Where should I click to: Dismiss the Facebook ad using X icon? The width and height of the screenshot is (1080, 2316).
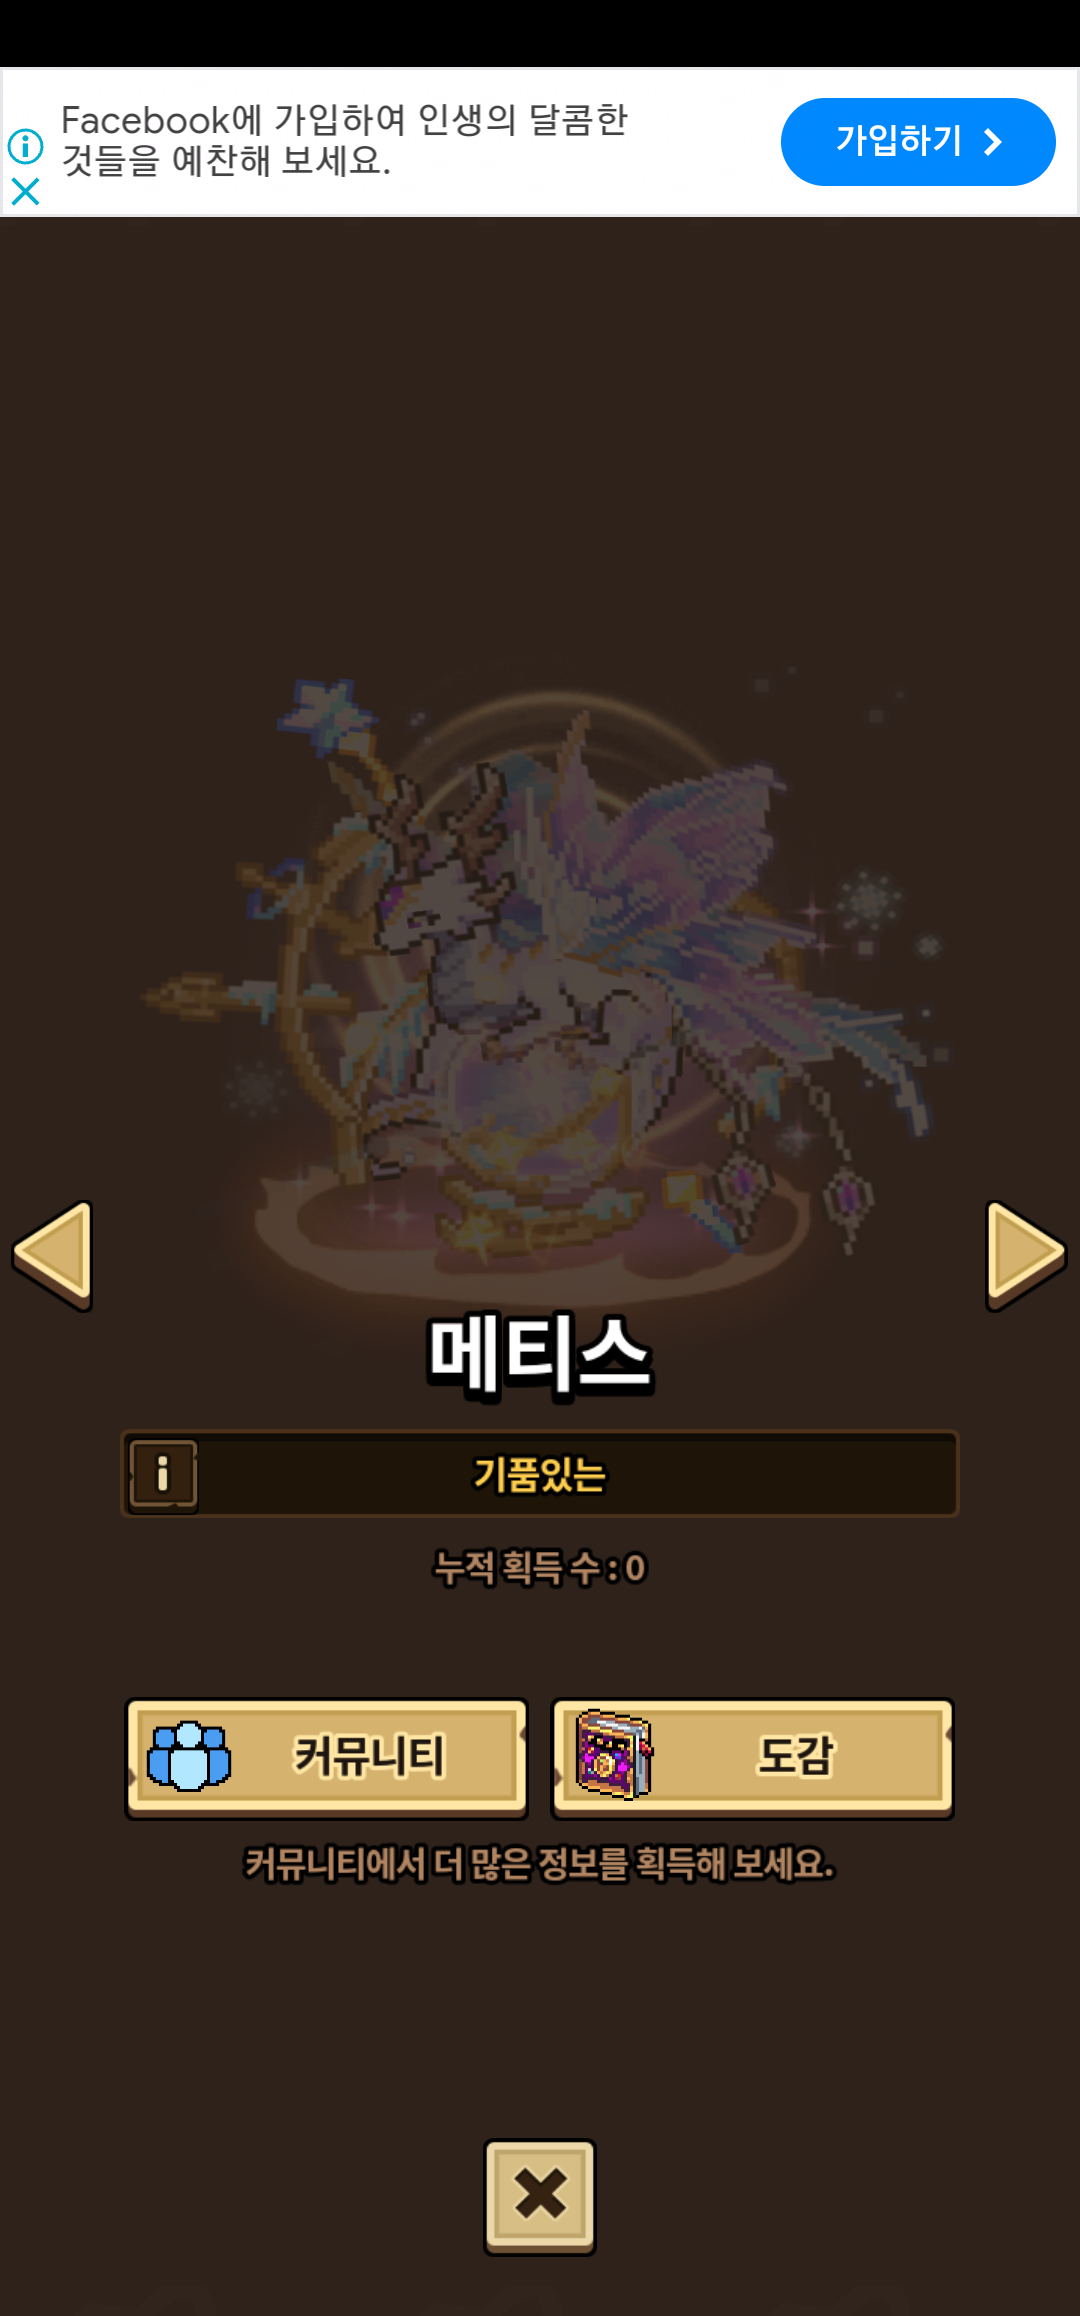(25, 191)
